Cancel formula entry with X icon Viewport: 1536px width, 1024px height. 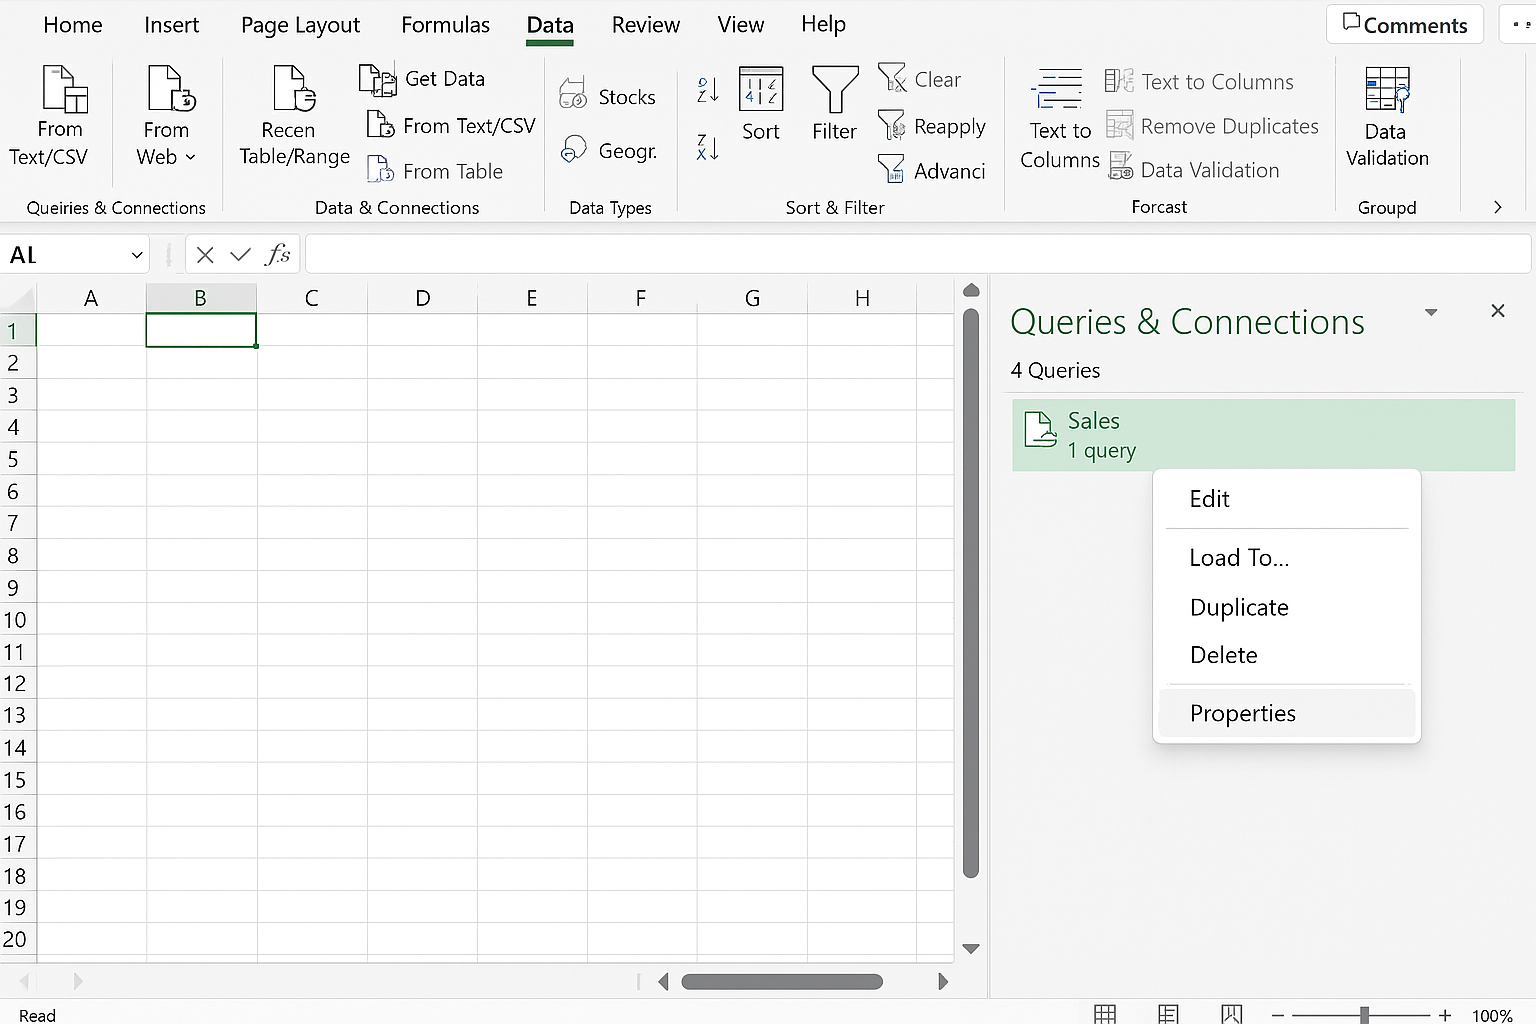(x=205, y=255)
